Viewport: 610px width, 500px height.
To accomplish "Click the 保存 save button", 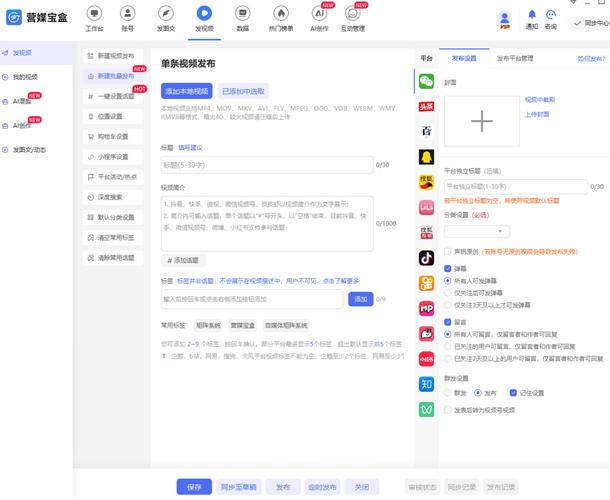I will (194, 487).
